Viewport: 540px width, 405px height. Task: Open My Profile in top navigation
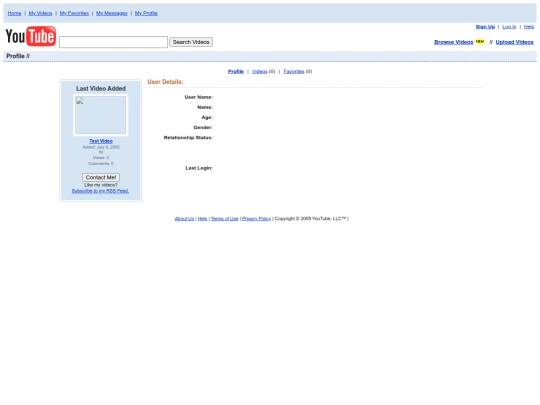click(x=146, y=13)
